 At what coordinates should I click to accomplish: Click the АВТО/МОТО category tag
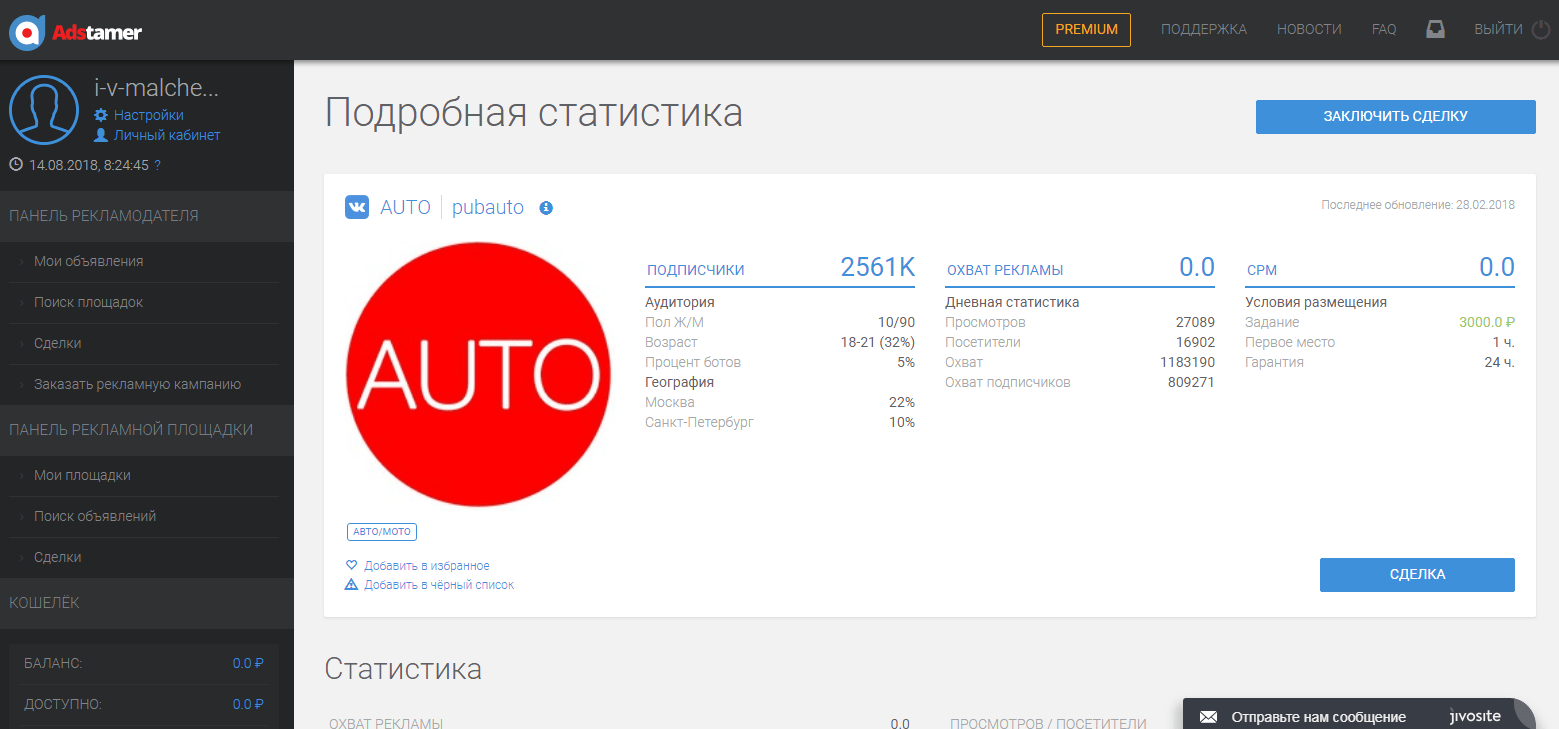tap(382, 532)
